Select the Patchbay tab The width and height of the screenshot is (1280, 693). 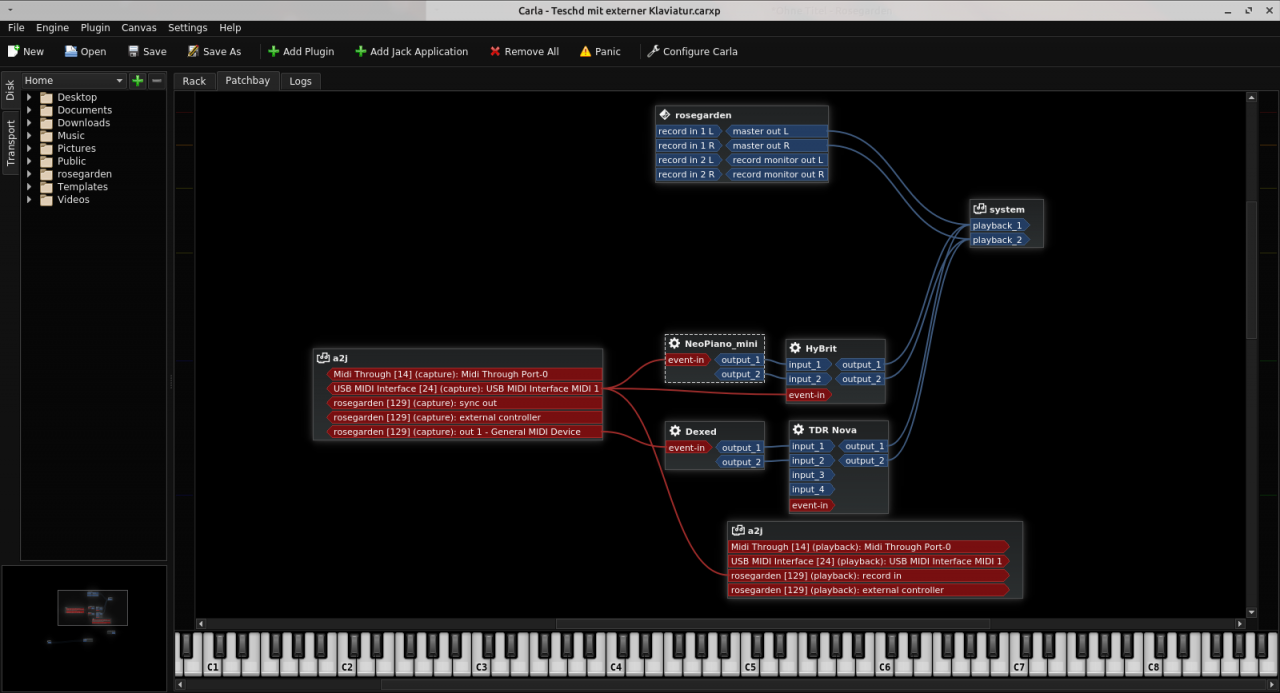pos(247,80)
